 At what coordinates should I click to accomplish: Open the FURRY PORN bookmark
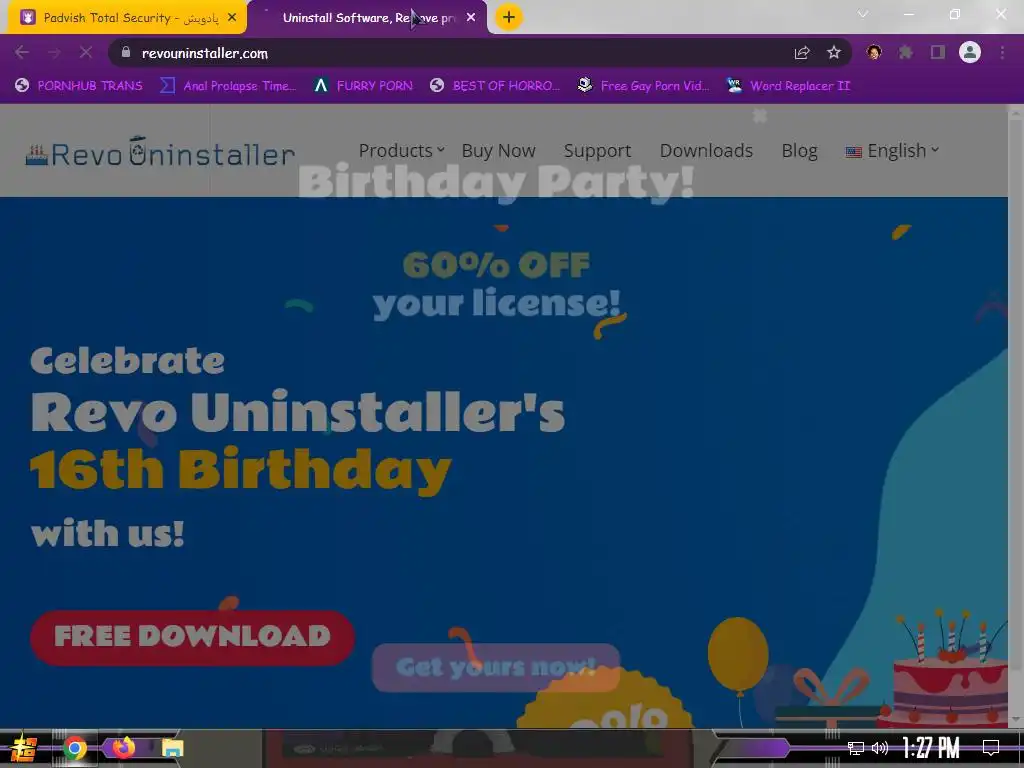click(x=363, y=86)
